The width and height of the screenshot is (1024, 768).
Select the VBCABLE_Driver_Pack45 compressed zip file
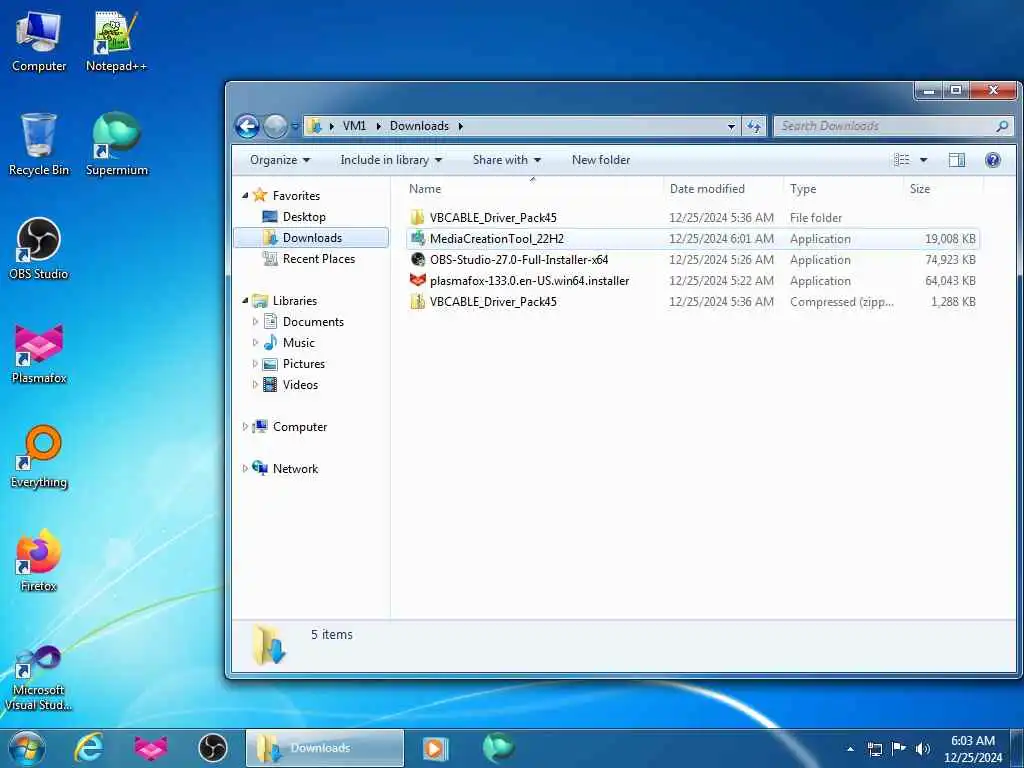tap(692, 302)
